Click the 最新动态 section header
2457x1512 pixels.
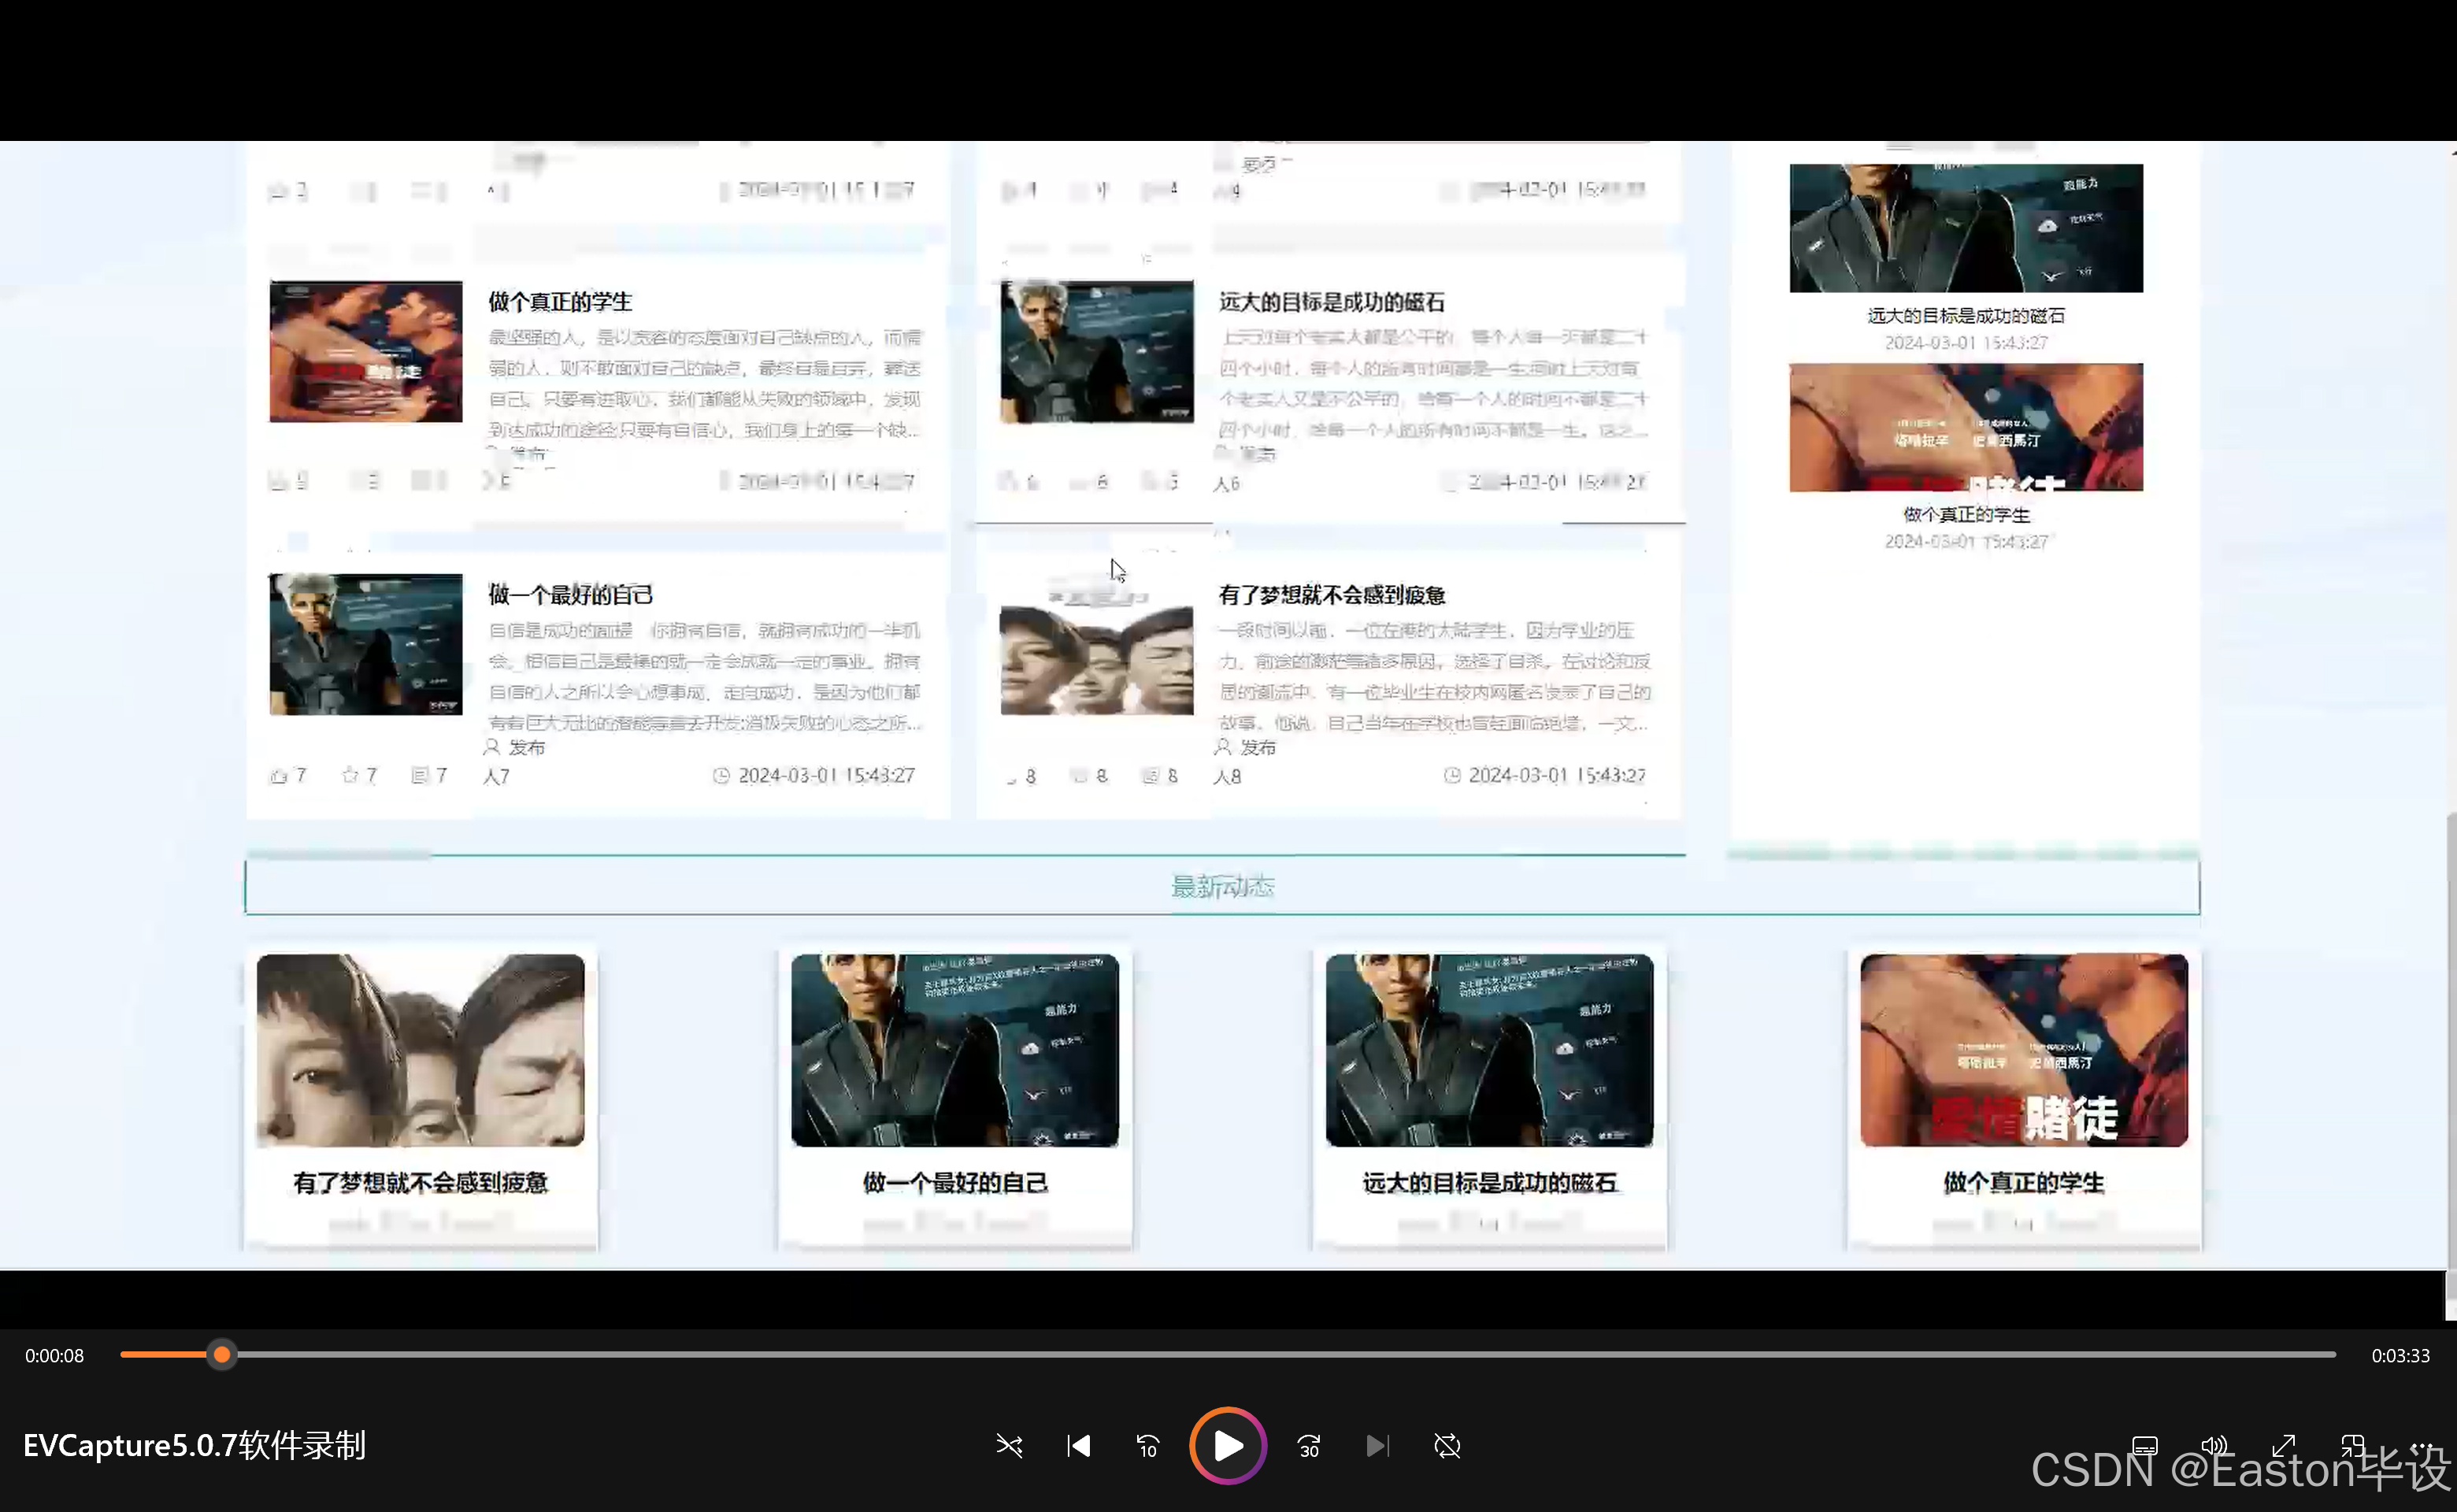[1222, 886]
